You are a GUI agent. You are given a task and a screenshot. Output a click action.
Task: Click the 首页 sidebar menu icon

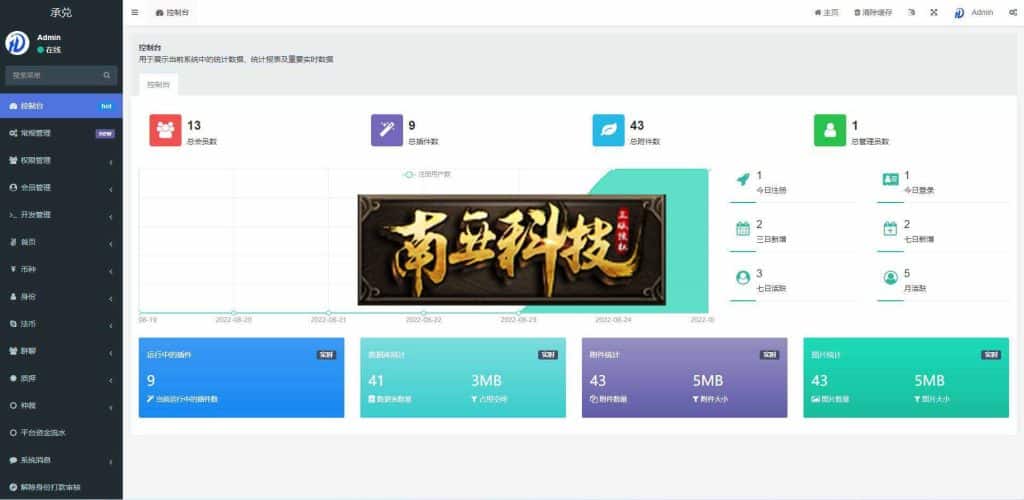[x=13, y=242]
